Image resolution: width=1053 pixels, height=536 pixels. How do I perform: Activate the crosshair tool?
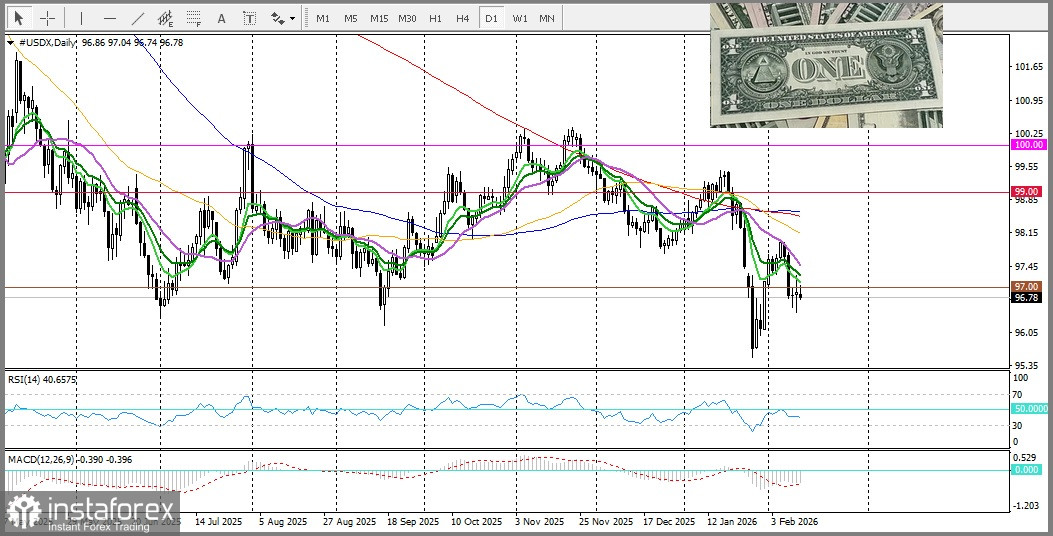pyautogui.click(x=47, y=18)
